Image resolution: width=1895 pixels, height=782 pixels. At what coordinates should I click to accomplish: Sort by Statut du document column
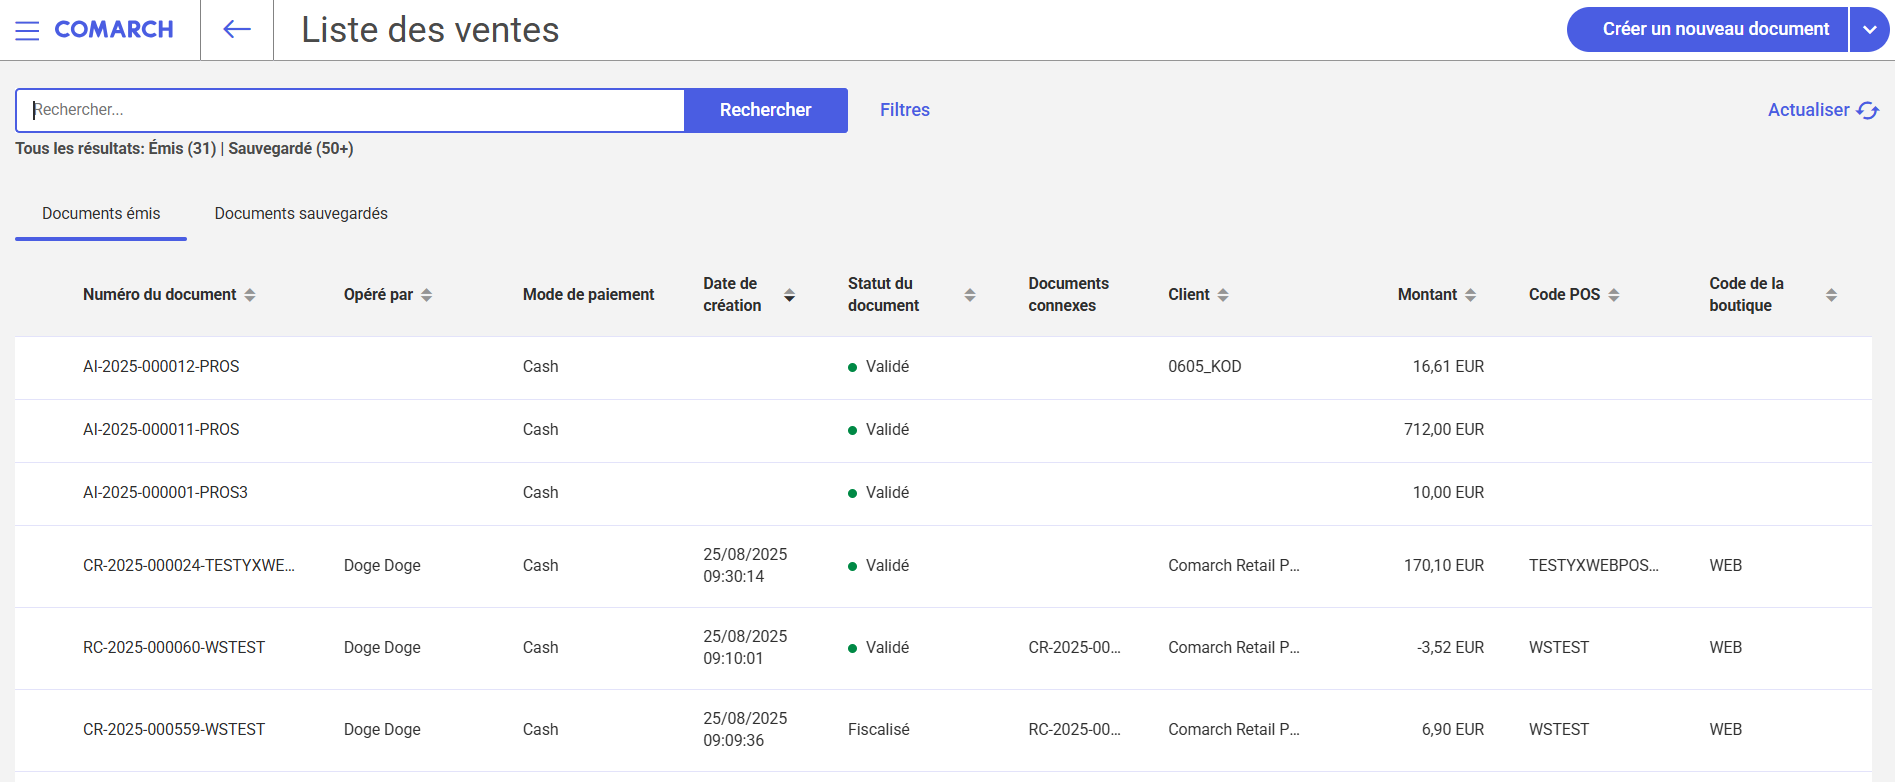coord(969,295)
